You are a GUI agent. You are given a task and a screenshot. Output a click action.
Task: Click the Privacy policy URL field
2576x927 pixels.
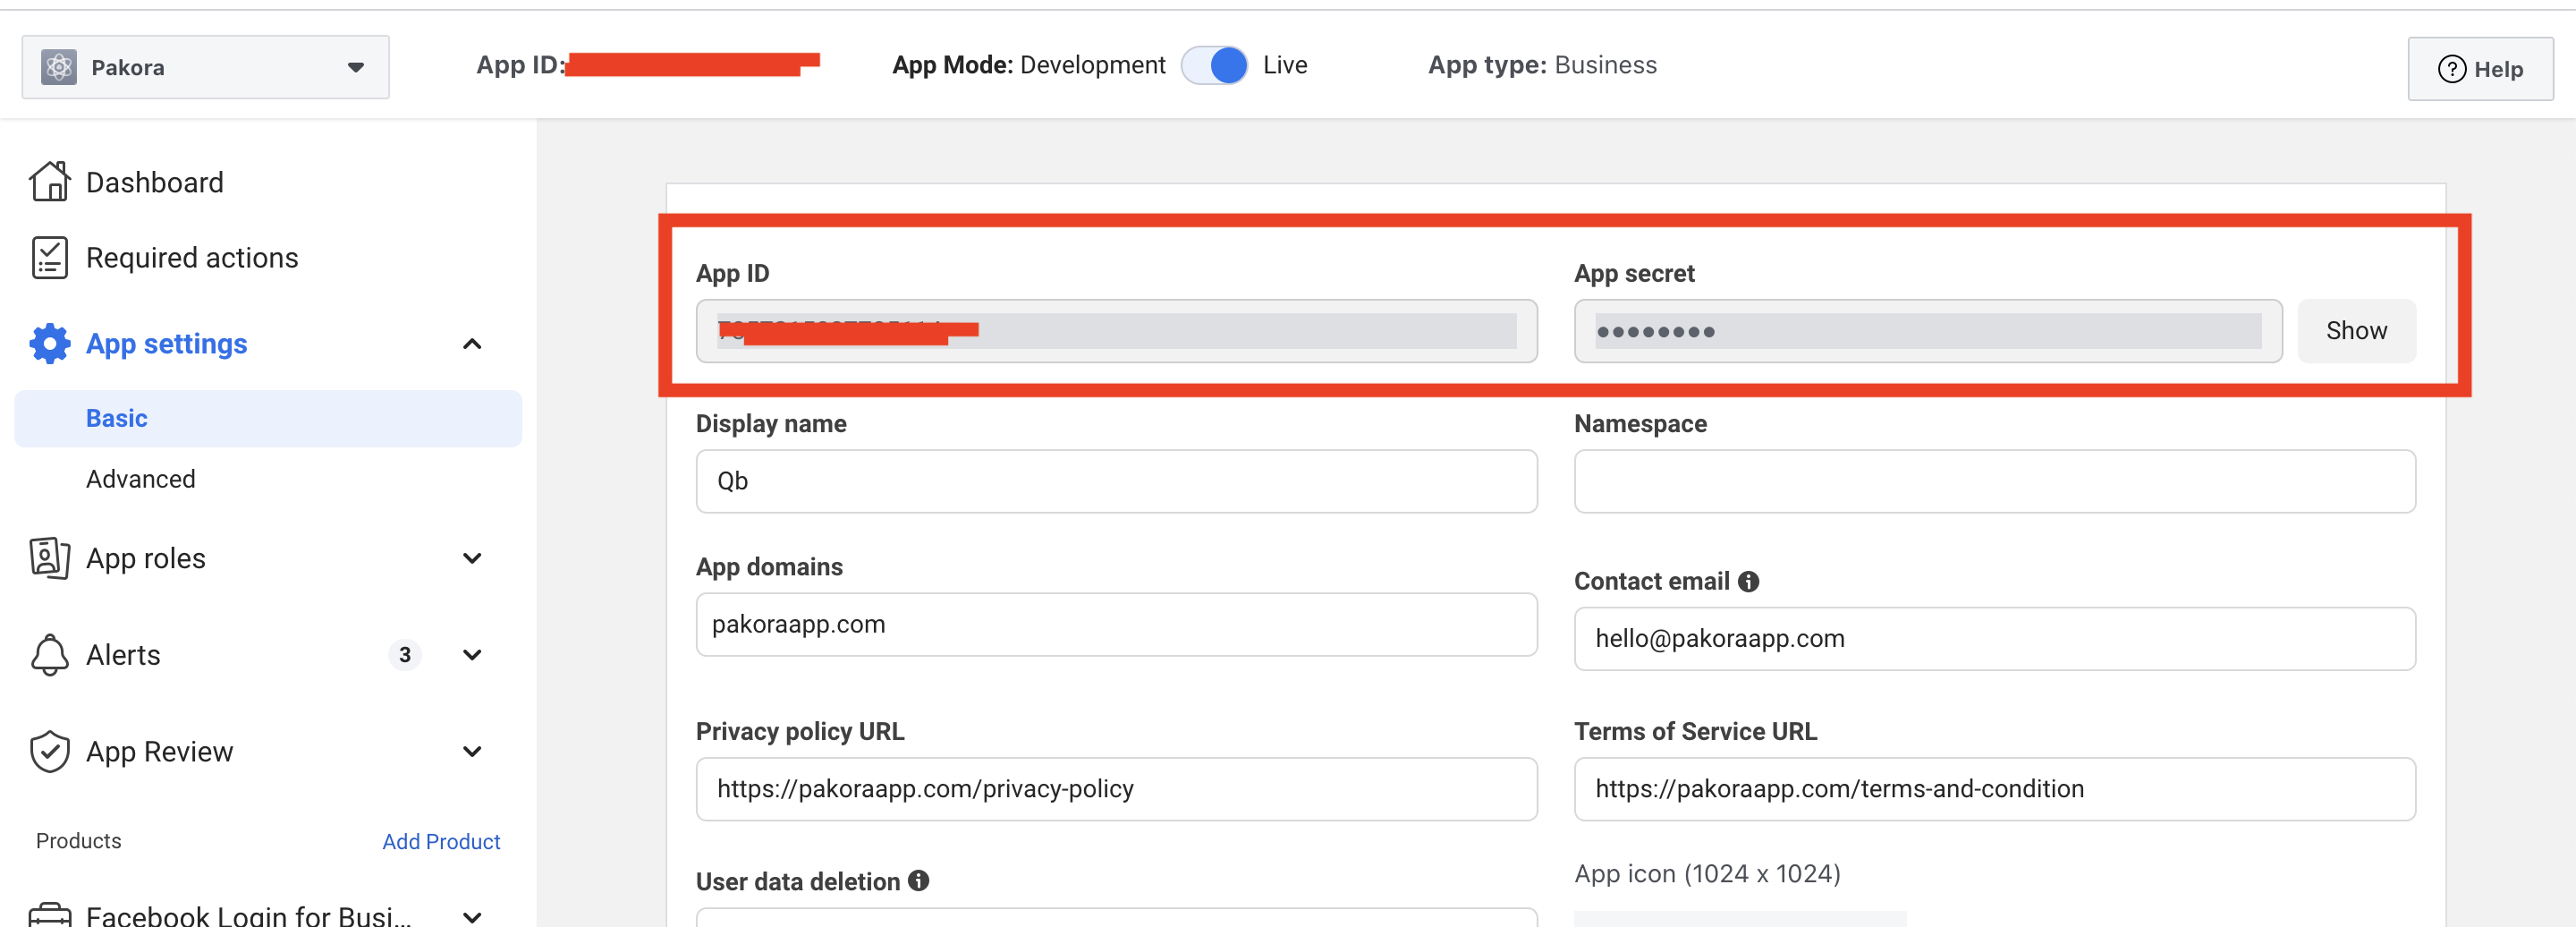(1116, 789)
